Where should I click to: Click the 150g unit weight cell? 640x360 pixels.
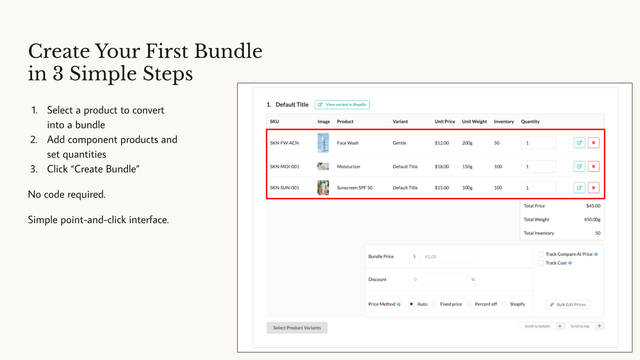(467, 167)
